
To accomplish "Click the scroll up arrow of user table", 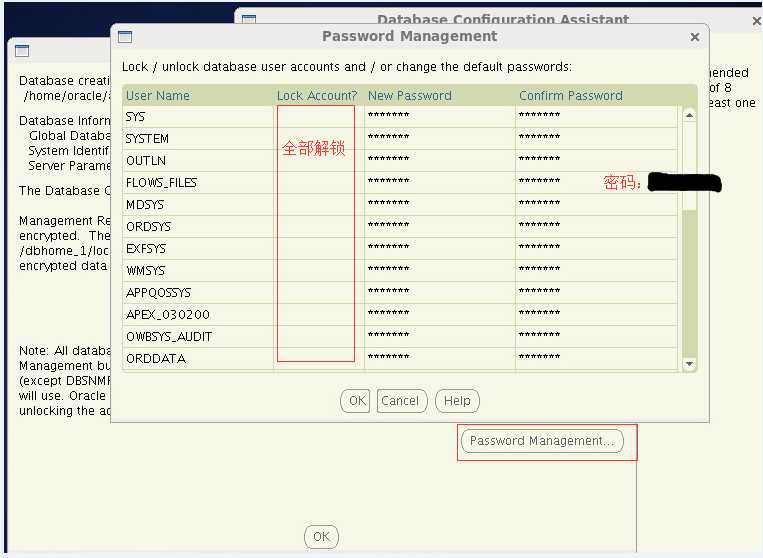I will click(689, 115).
